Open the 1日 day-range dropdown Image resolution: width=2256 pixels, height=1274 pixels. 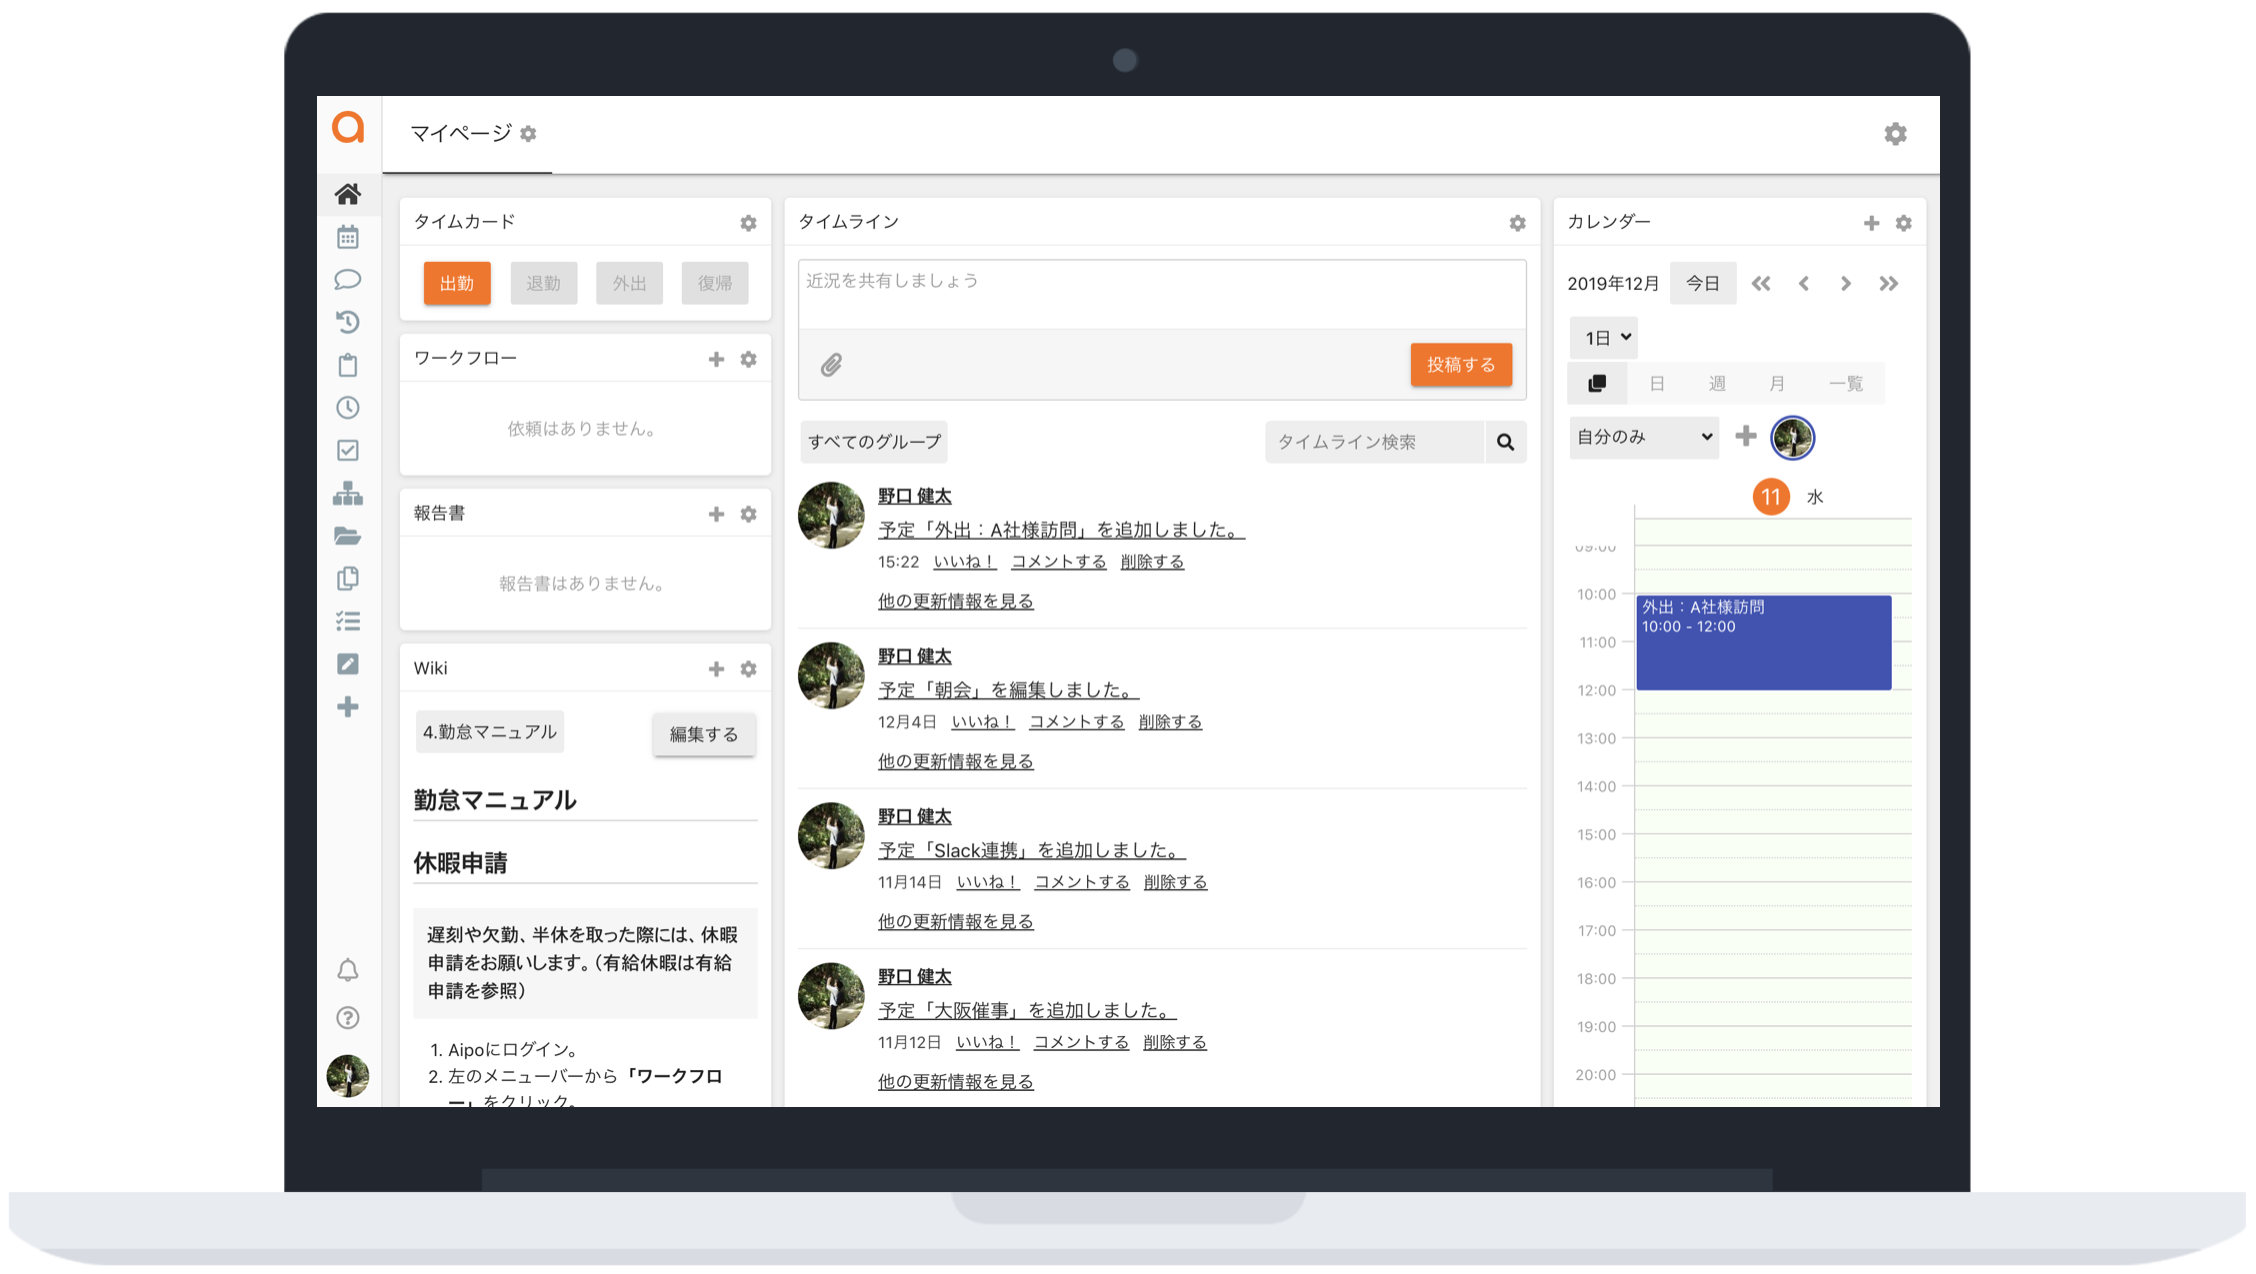click(1604, 338)
